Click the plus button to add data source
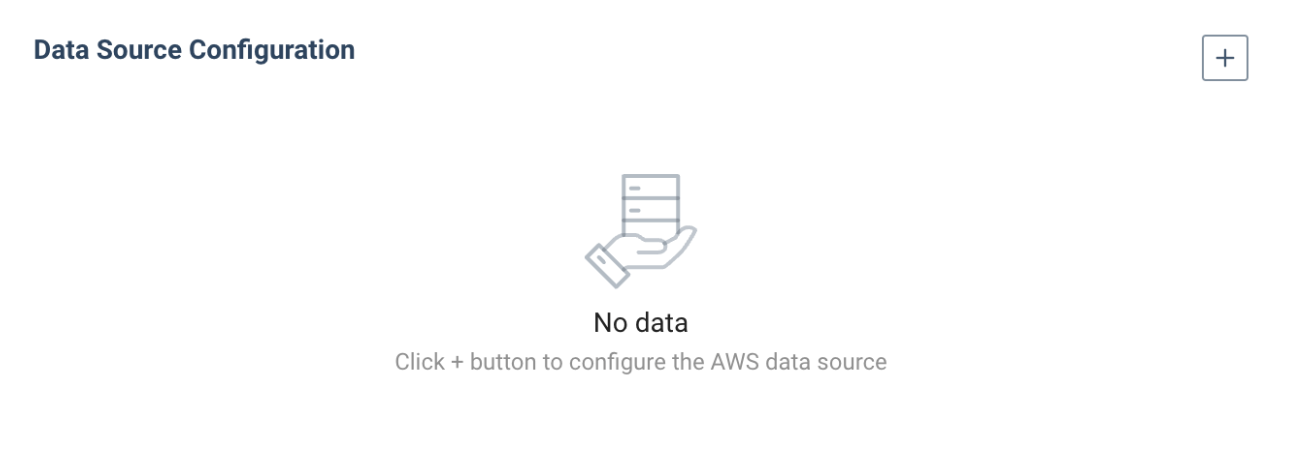This screenshot has height=474, width=1294. (x=1224, y=59)
